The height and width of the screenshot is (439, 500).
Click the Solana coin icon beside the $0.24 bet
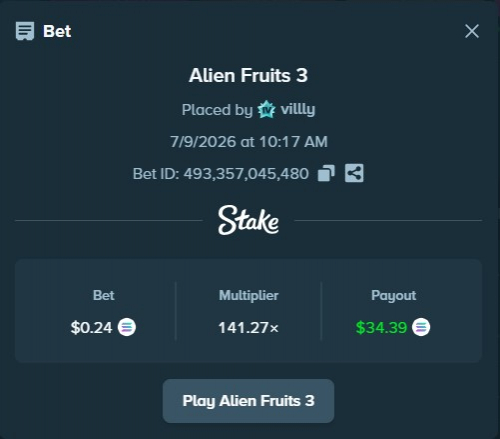tap(127, 327)
